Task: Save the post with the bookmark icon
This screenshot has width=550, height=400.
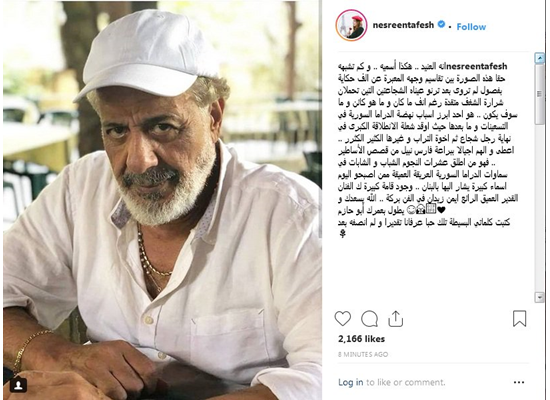Action: 519,319
